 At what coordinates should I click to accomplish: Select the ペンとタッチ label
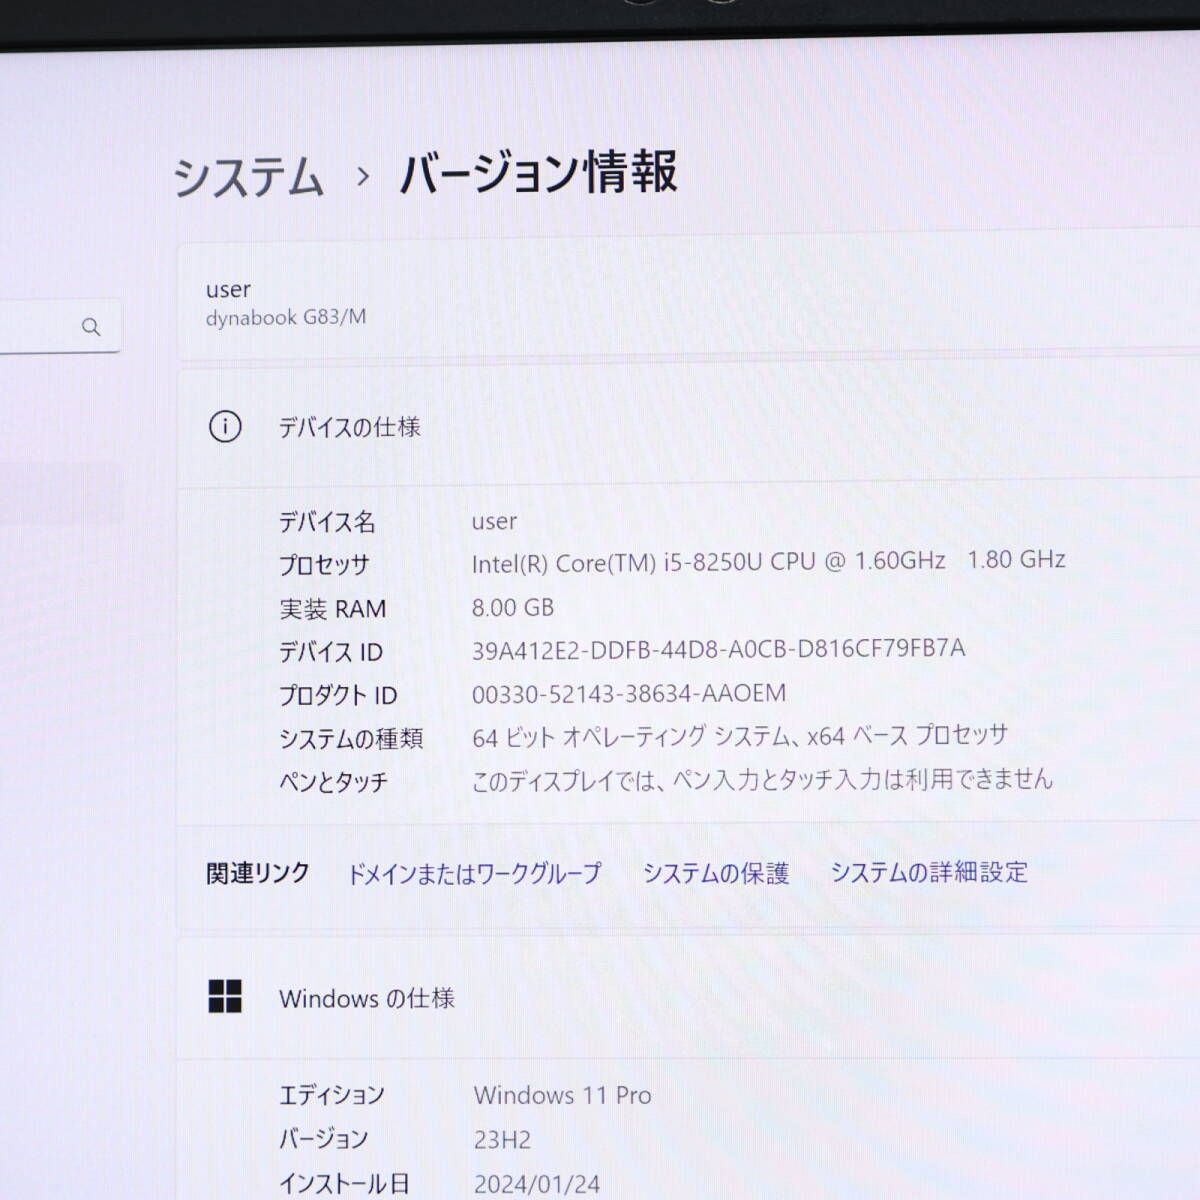[x=333, y=782]
